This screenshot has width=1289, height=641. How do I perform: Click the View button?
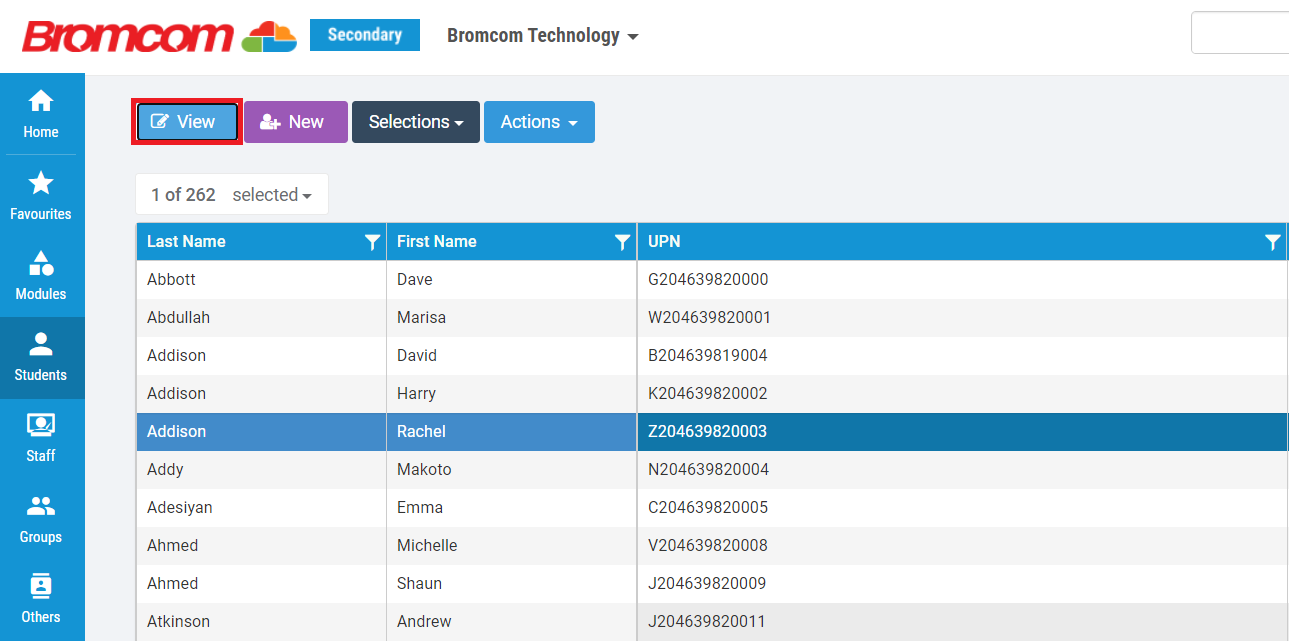point(187,122)
